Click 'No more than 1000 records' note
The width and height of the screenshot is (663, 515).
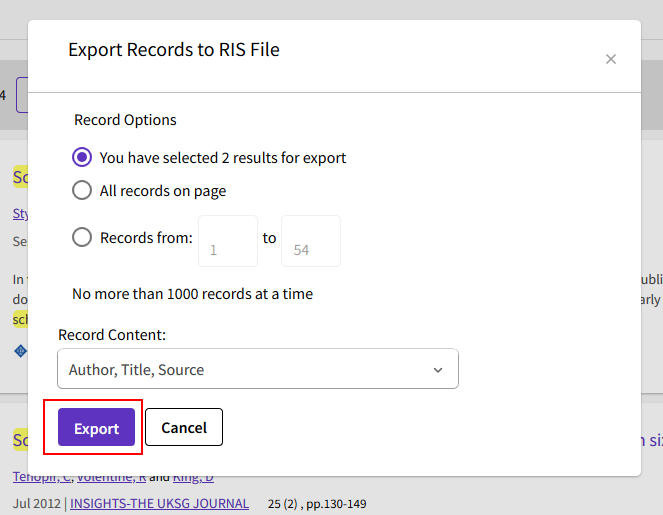coord(192,294)
